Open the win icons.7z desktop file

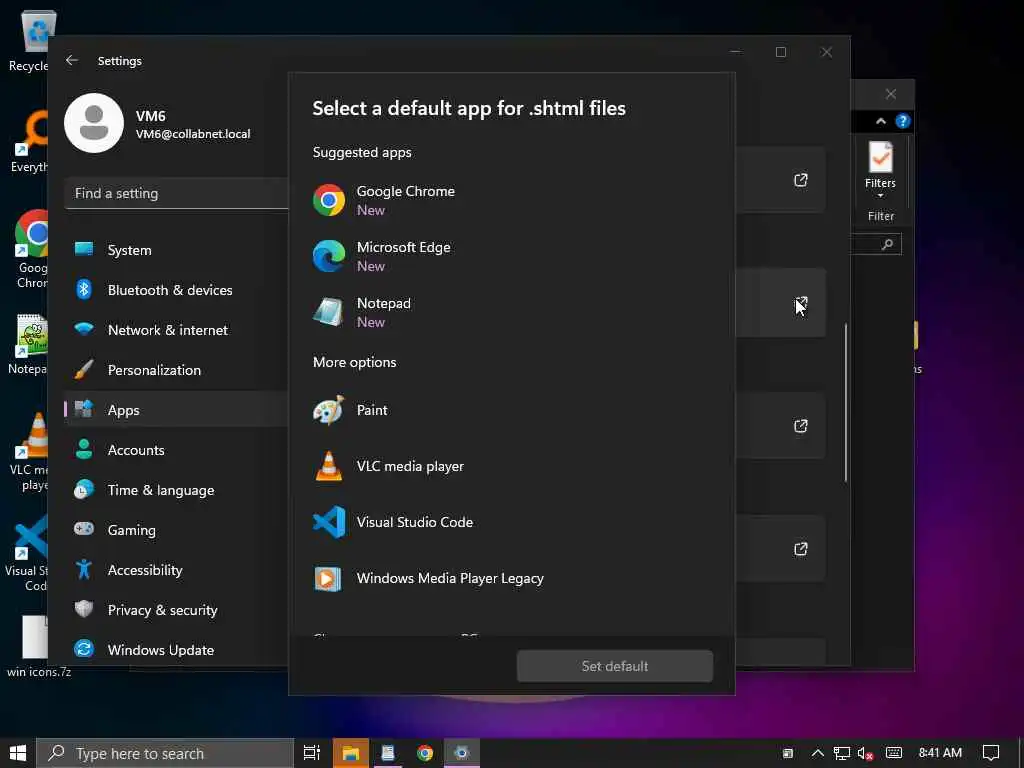click(37, 646)
